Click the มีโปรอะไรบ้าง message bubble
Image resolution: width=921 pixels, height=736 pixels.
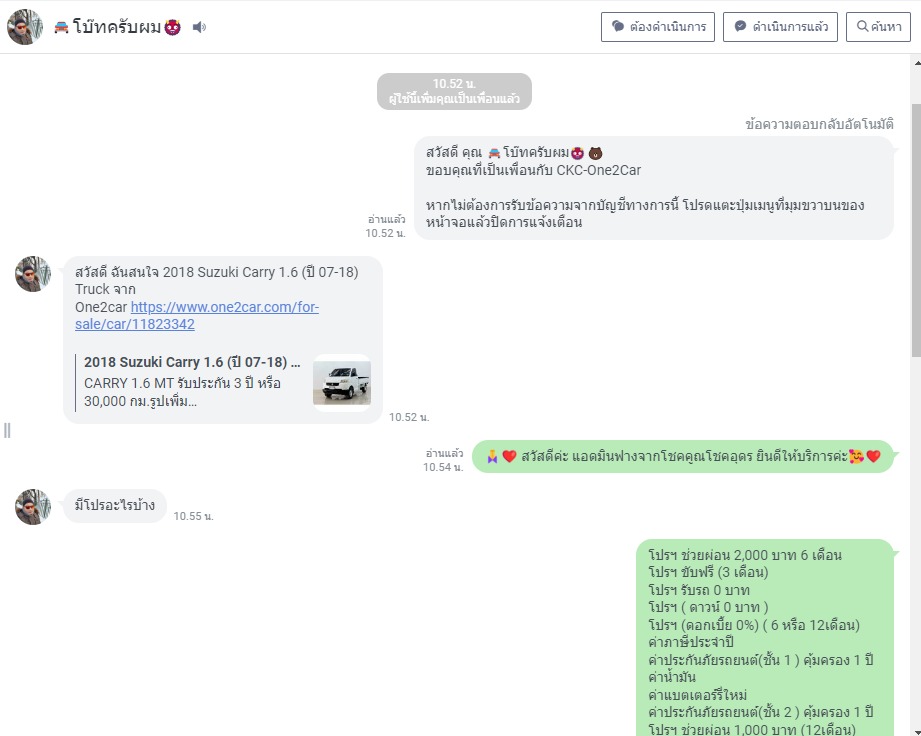click(115, 505)
